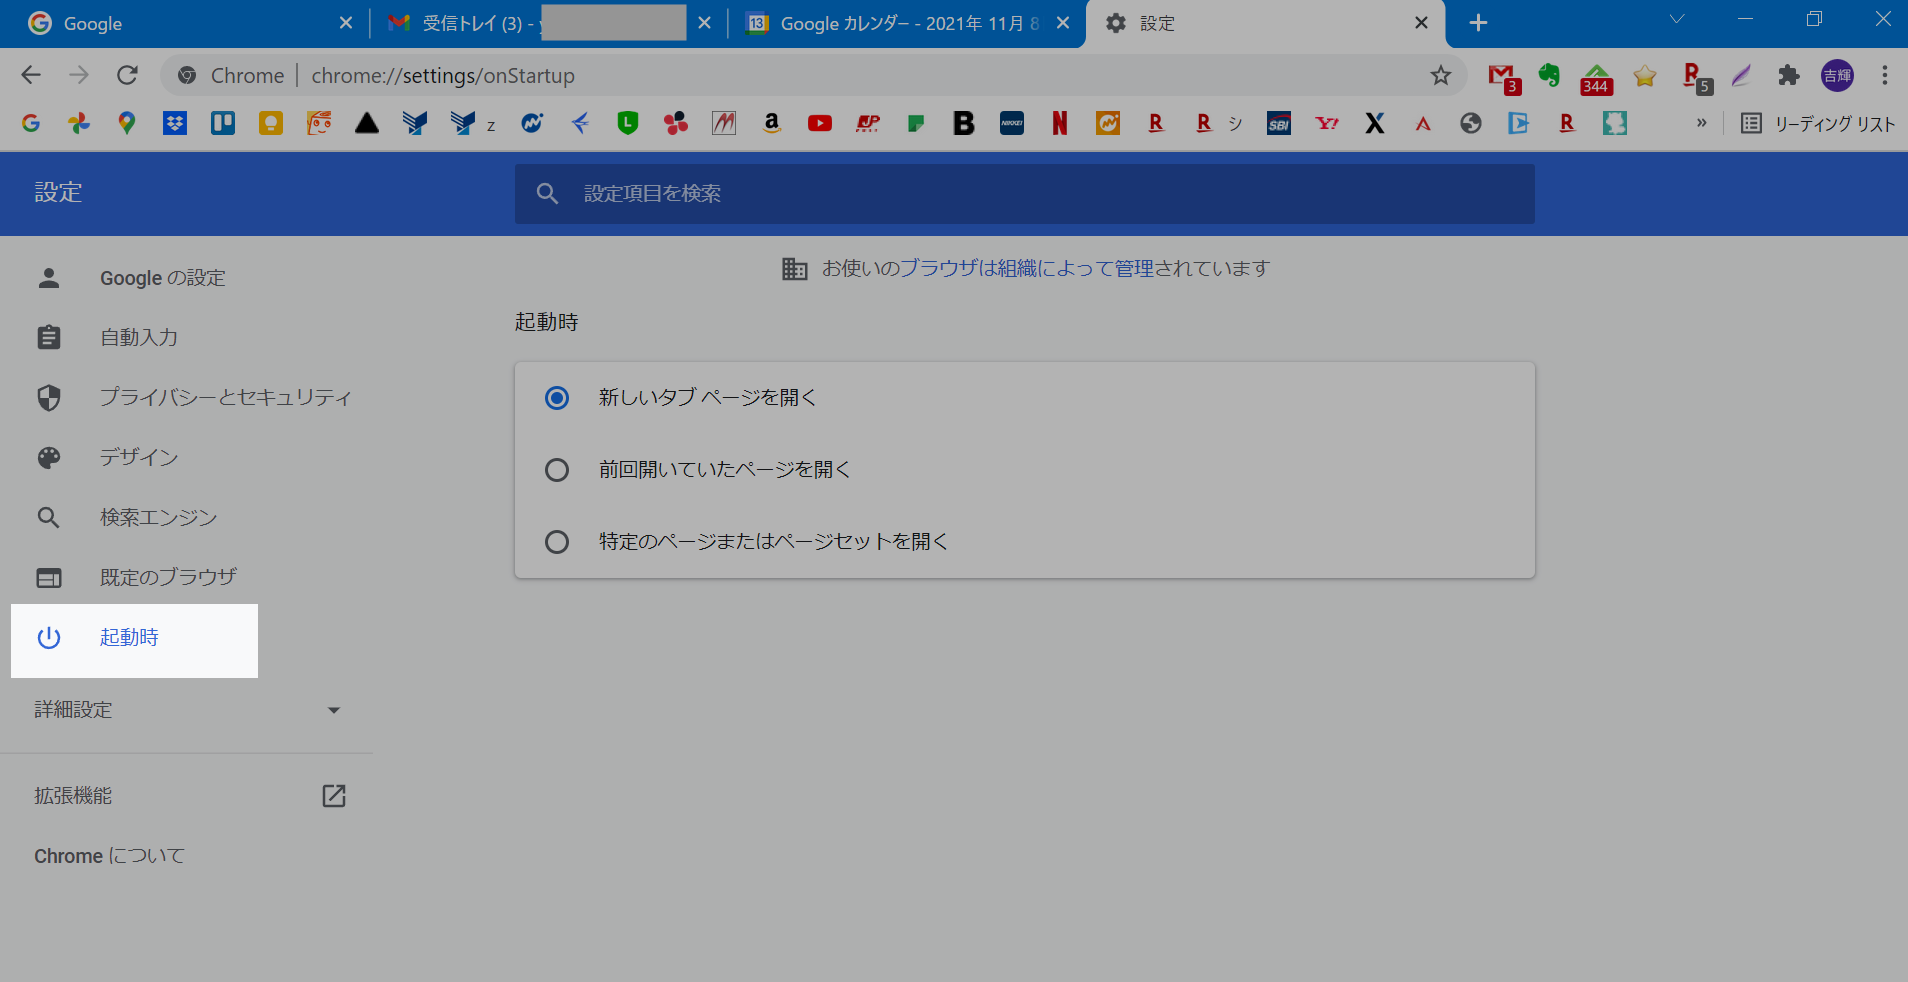The width and height of the screenshot is (1908, 982).
Task: Bookmark this page with the star icon
Action: [x=1440, y=75]
